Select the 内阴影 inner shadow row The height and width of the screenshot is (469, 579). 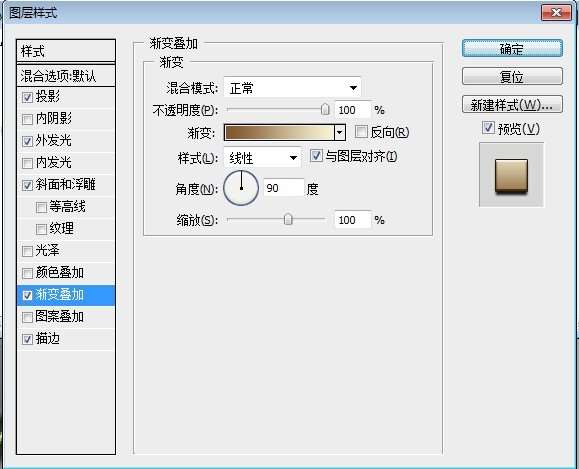pos(66,119)
